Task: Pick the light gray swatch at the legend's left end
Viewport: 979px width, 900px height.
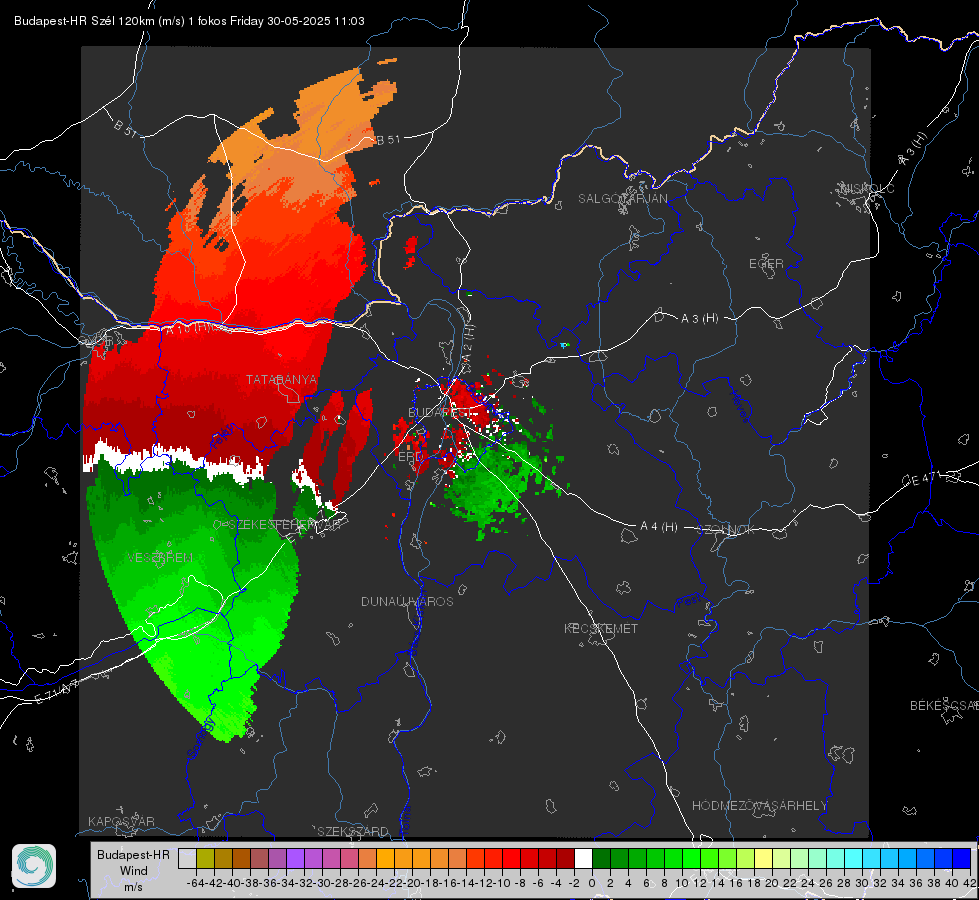Action: tap(187, 858)
